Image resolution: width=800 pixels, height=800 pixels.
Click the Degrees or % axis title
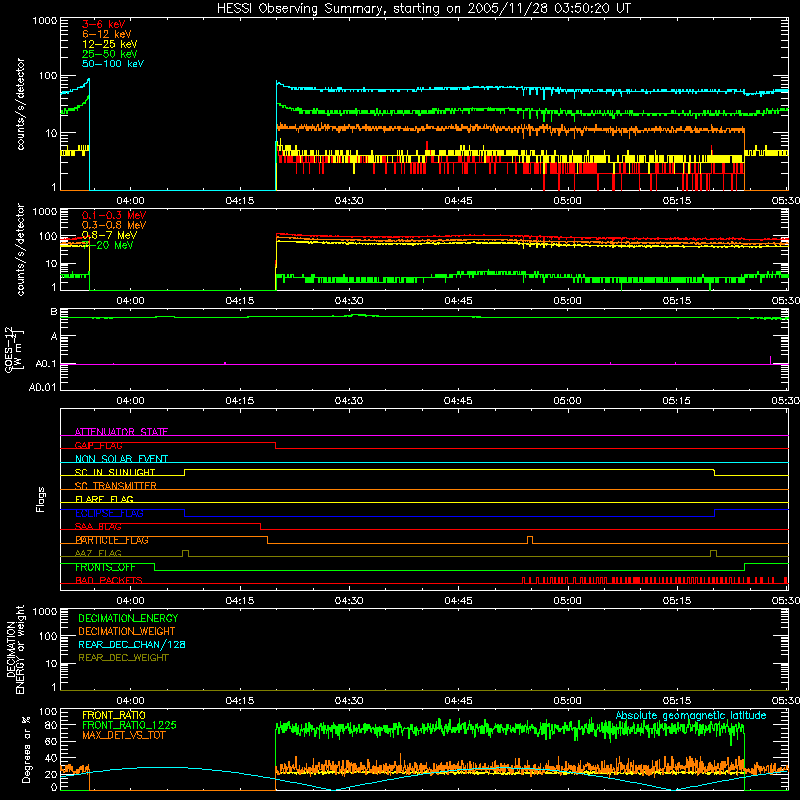[x=26, y=749]
